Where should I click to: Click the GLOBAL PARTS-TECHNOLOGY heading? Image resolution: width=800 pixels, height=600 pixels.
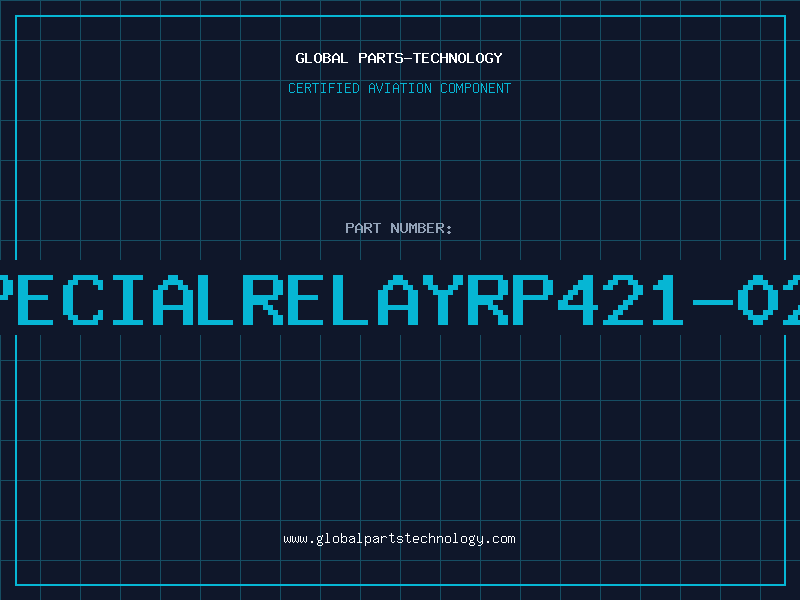coord(399,58)
